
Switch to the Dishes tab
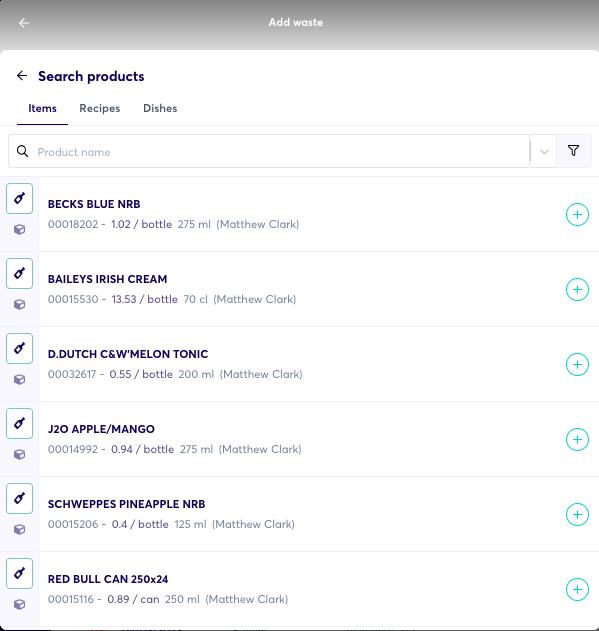click(160, 108)
